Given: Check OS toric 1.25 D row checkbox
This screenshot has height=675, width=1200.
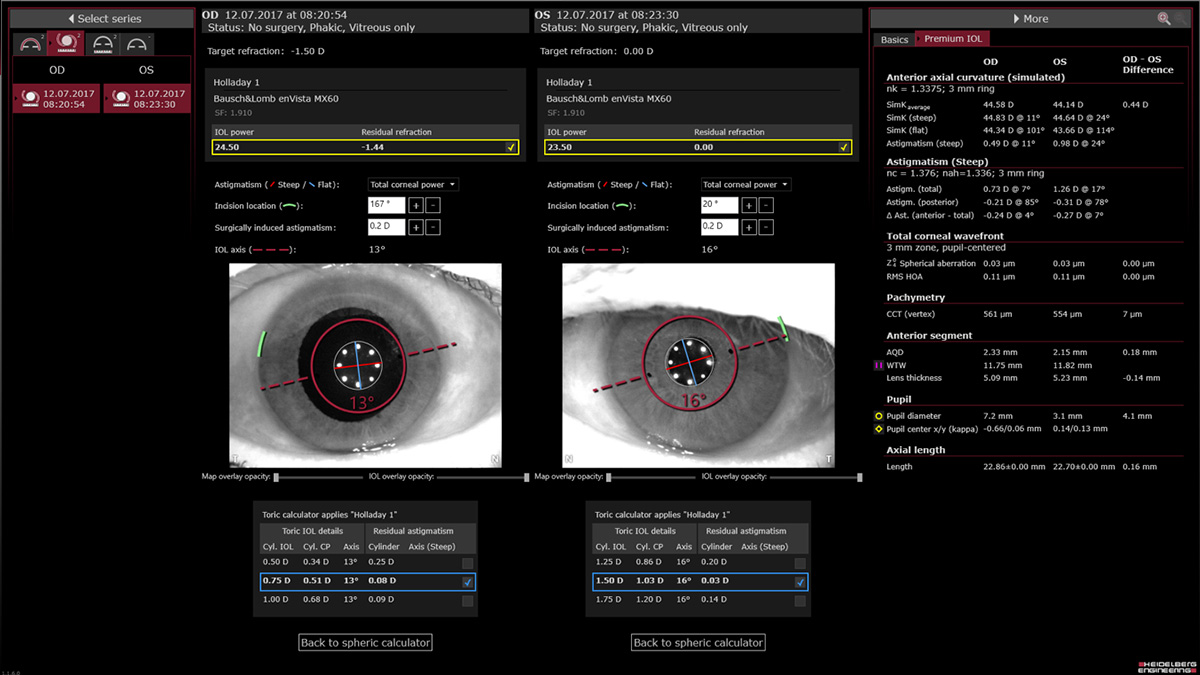Looking at the screenshot, I should [800, 564].
